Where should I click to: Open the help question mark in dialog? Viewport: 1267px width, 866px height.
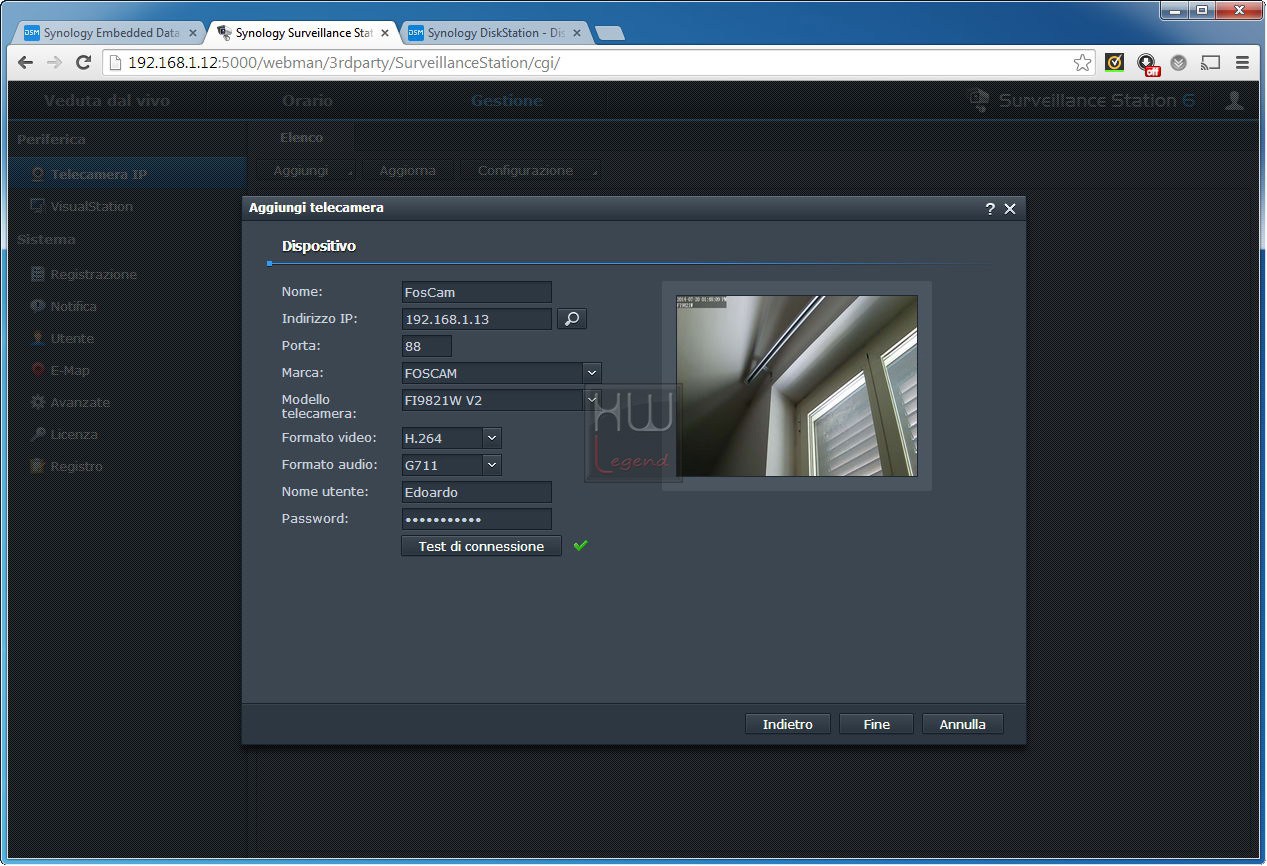click(990, 208)
